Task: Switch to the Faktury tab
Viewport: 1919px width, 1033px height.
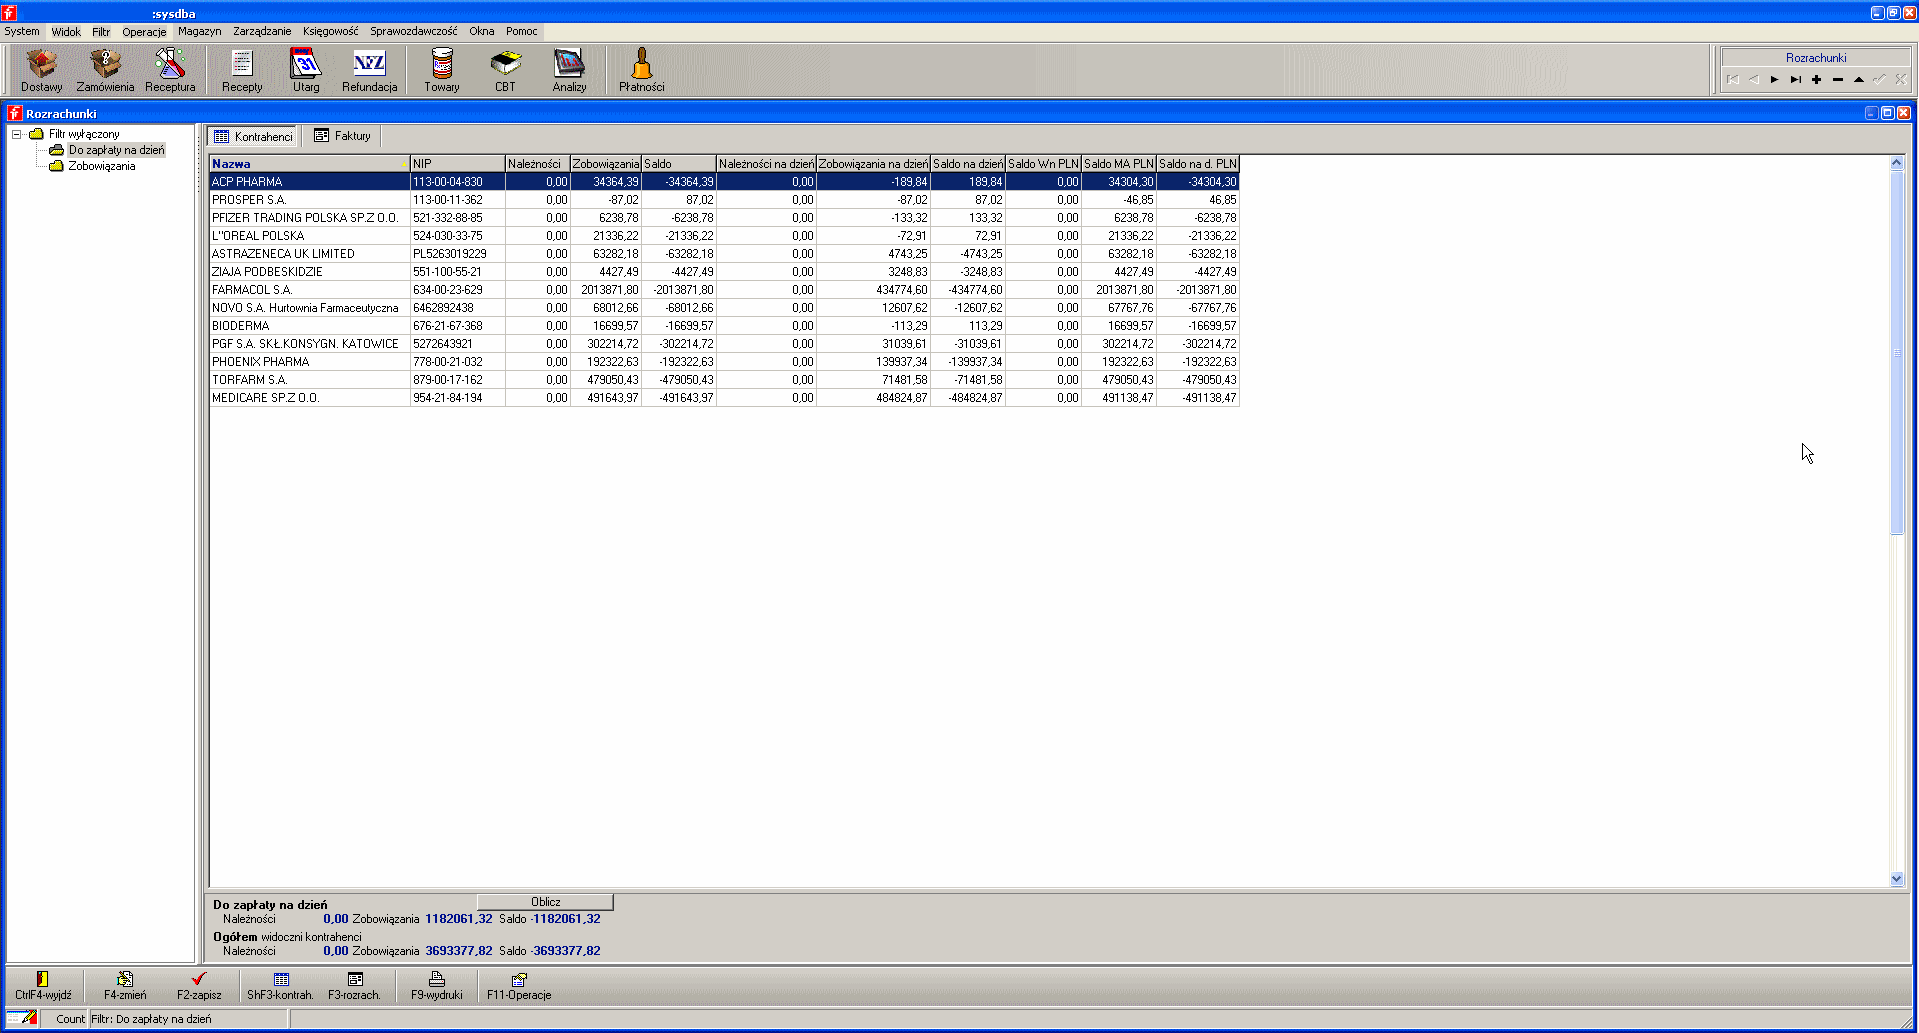Action: pyautogui.click(x=342, y=136)
